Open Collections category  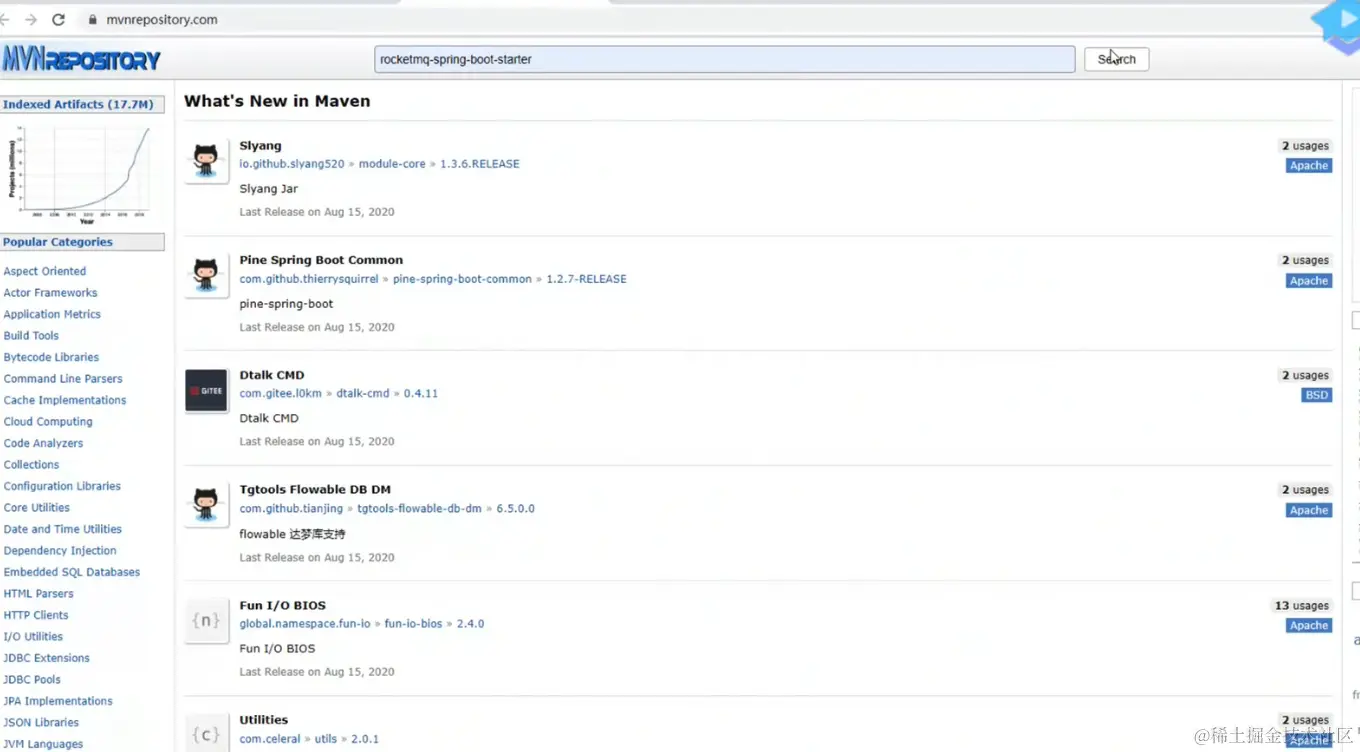pos(31,465)
